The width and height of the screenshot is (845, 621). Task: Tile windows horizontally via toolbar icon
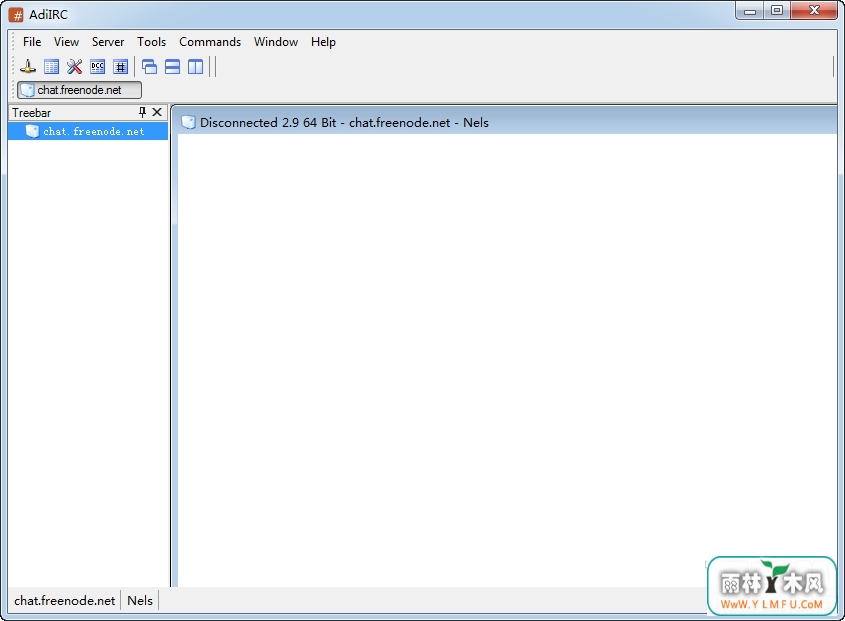click(x=172, y=67)
